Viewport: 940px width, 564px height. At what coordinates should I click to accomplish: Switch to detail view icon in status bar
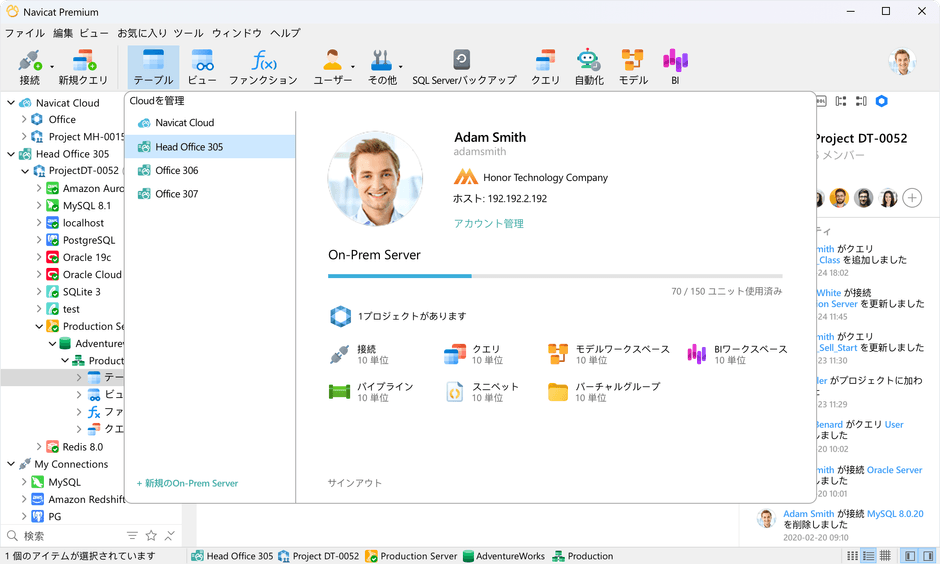pyautogui.click(x=868, y=556)
